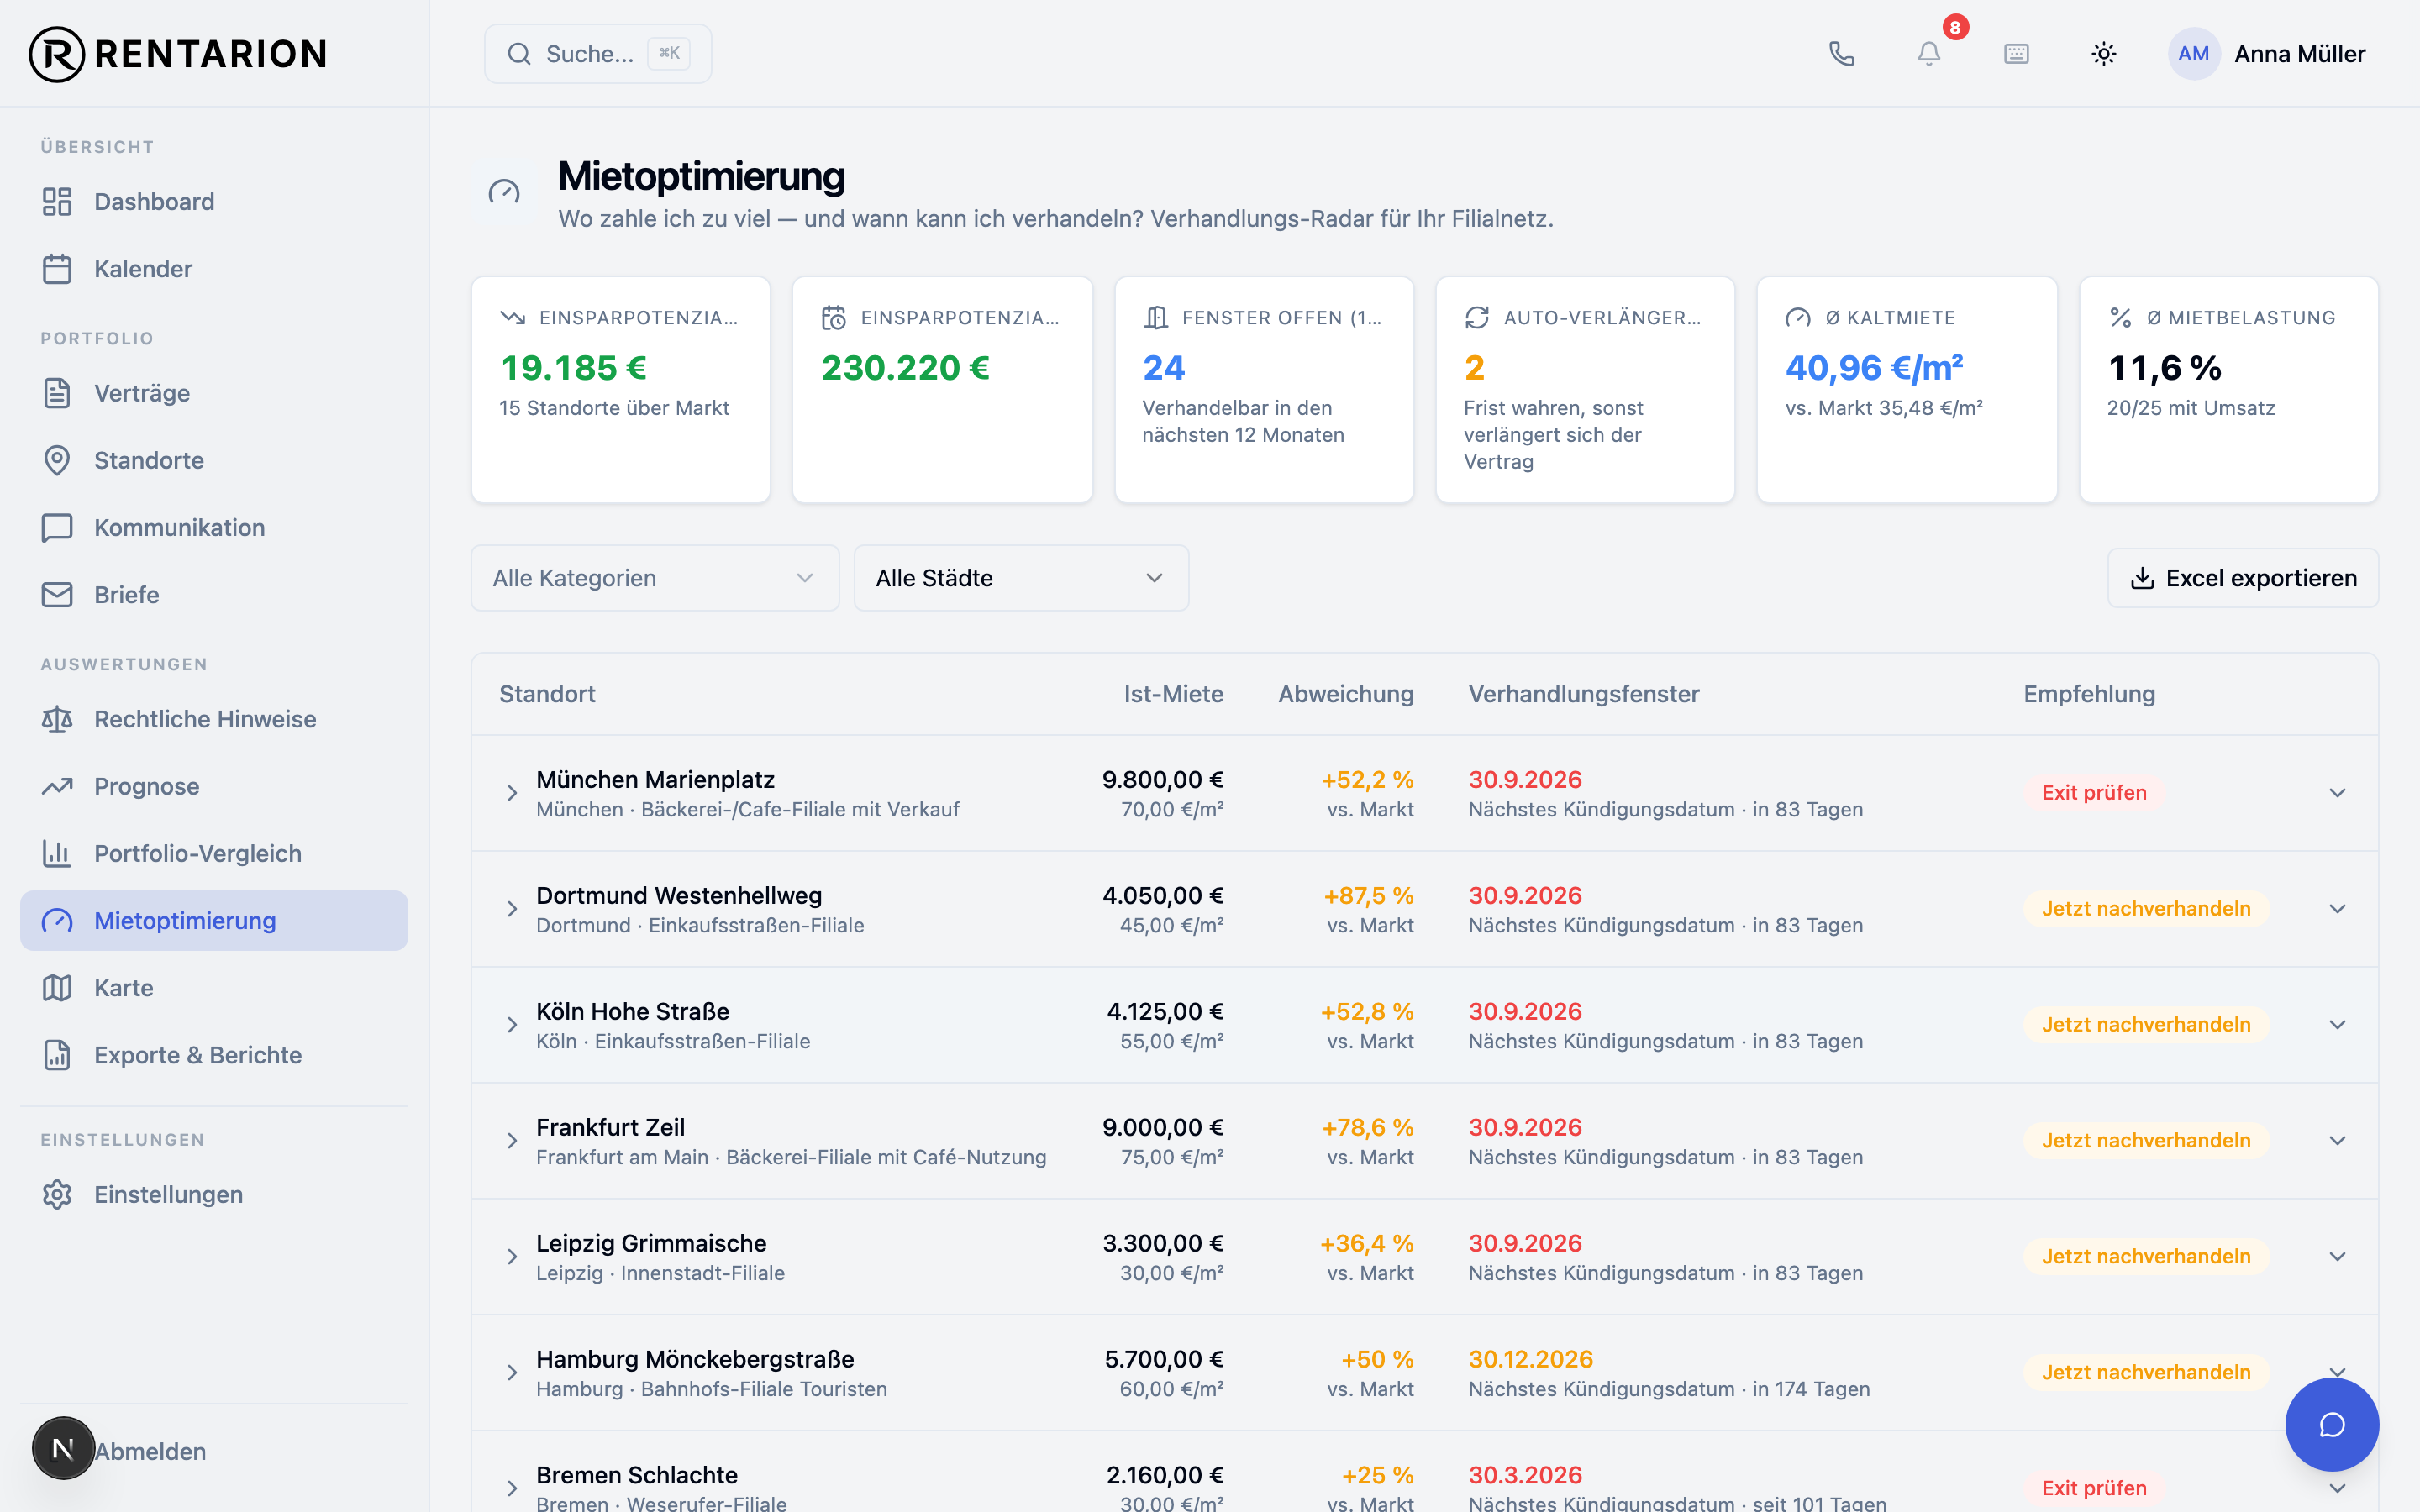Go to Dashboard menu item

pyautogui.click(x=214, y=202)
